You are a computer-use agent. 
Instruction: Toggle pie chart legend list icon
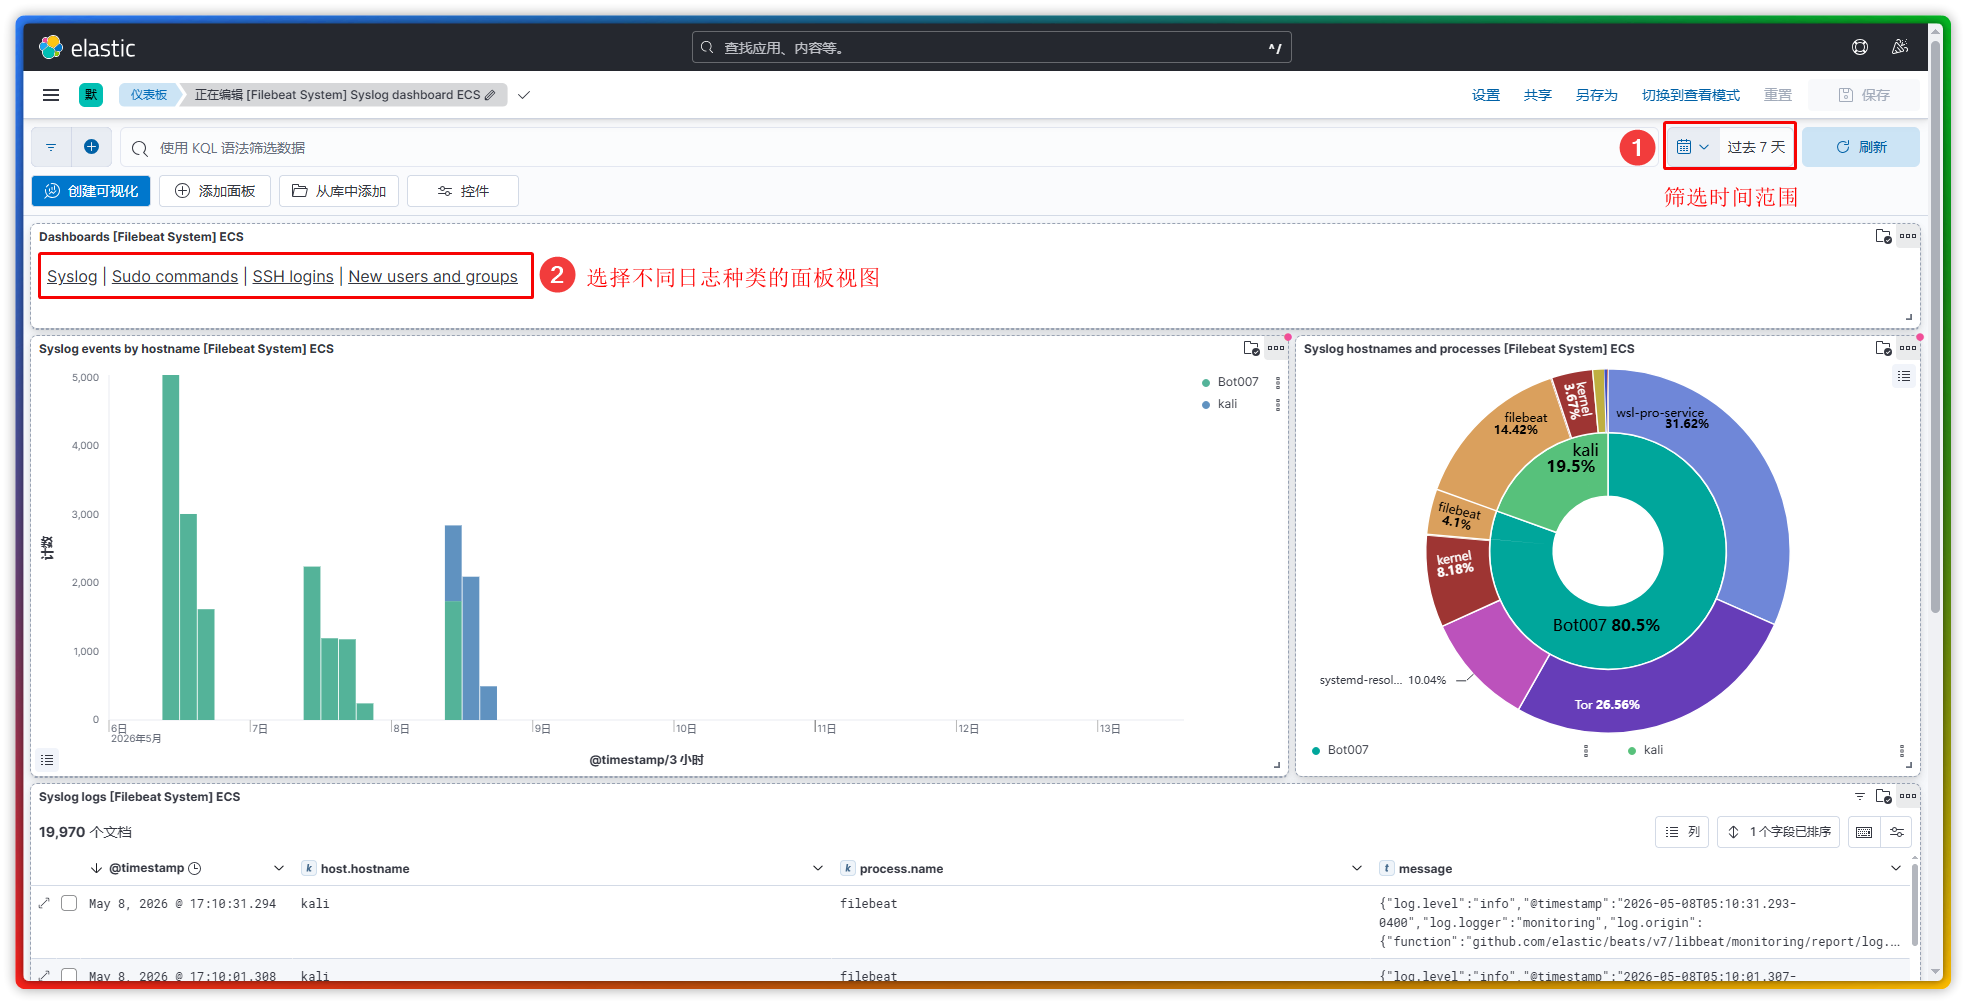pyautogui.click(x=1904, y=376)
